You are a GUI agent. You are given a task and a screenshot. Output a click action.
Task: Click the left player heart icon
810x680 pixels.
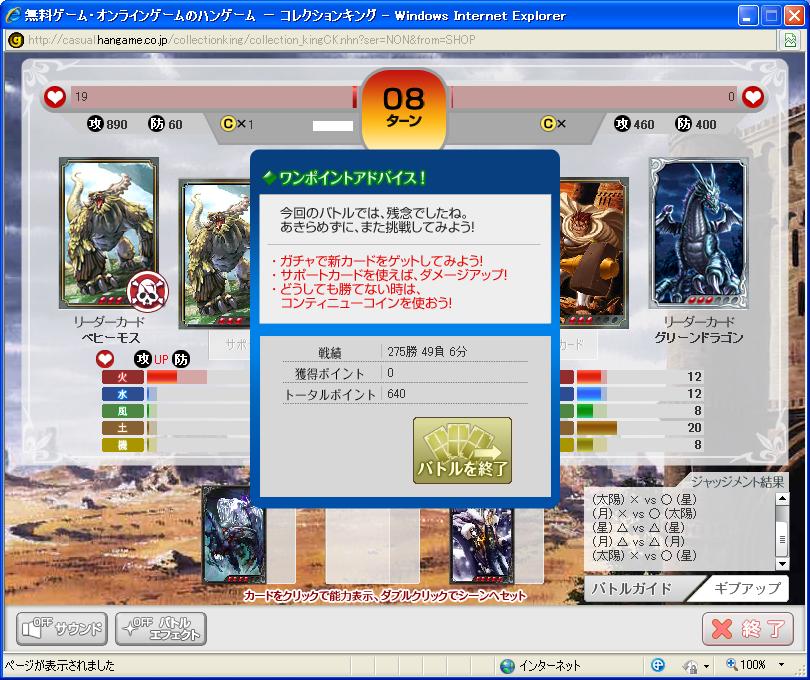pyautogui.click(x=55, y=97)
